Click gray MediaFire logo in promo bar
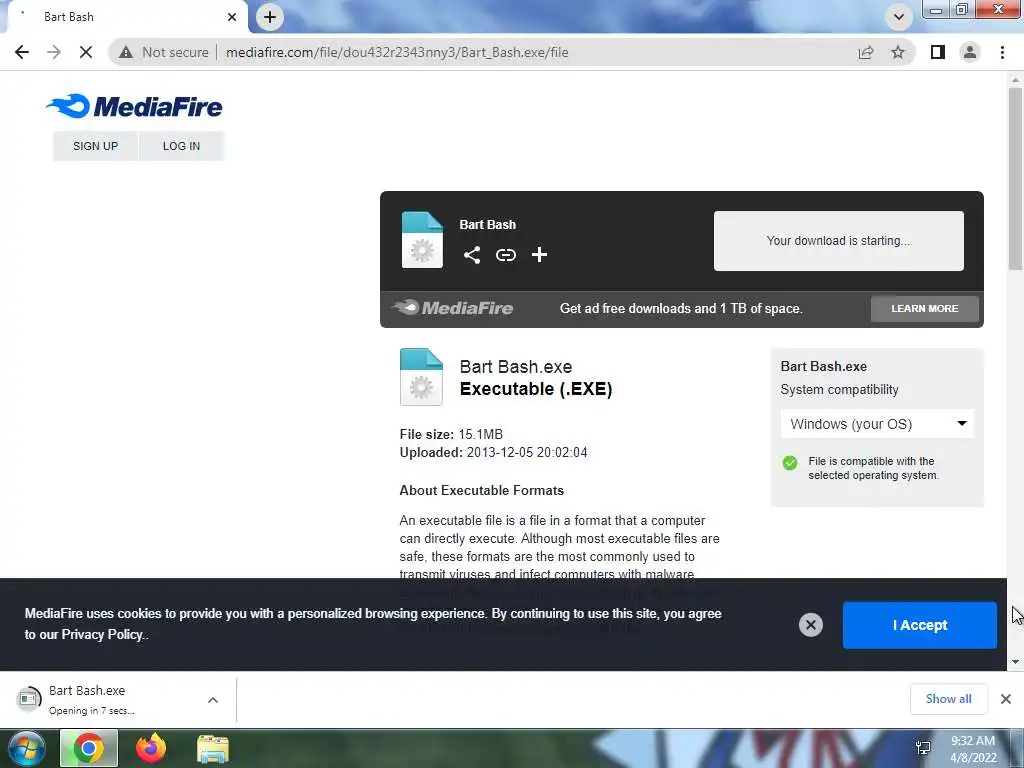The width and height of the screenshot is (1024, 768). pos(453,308)
